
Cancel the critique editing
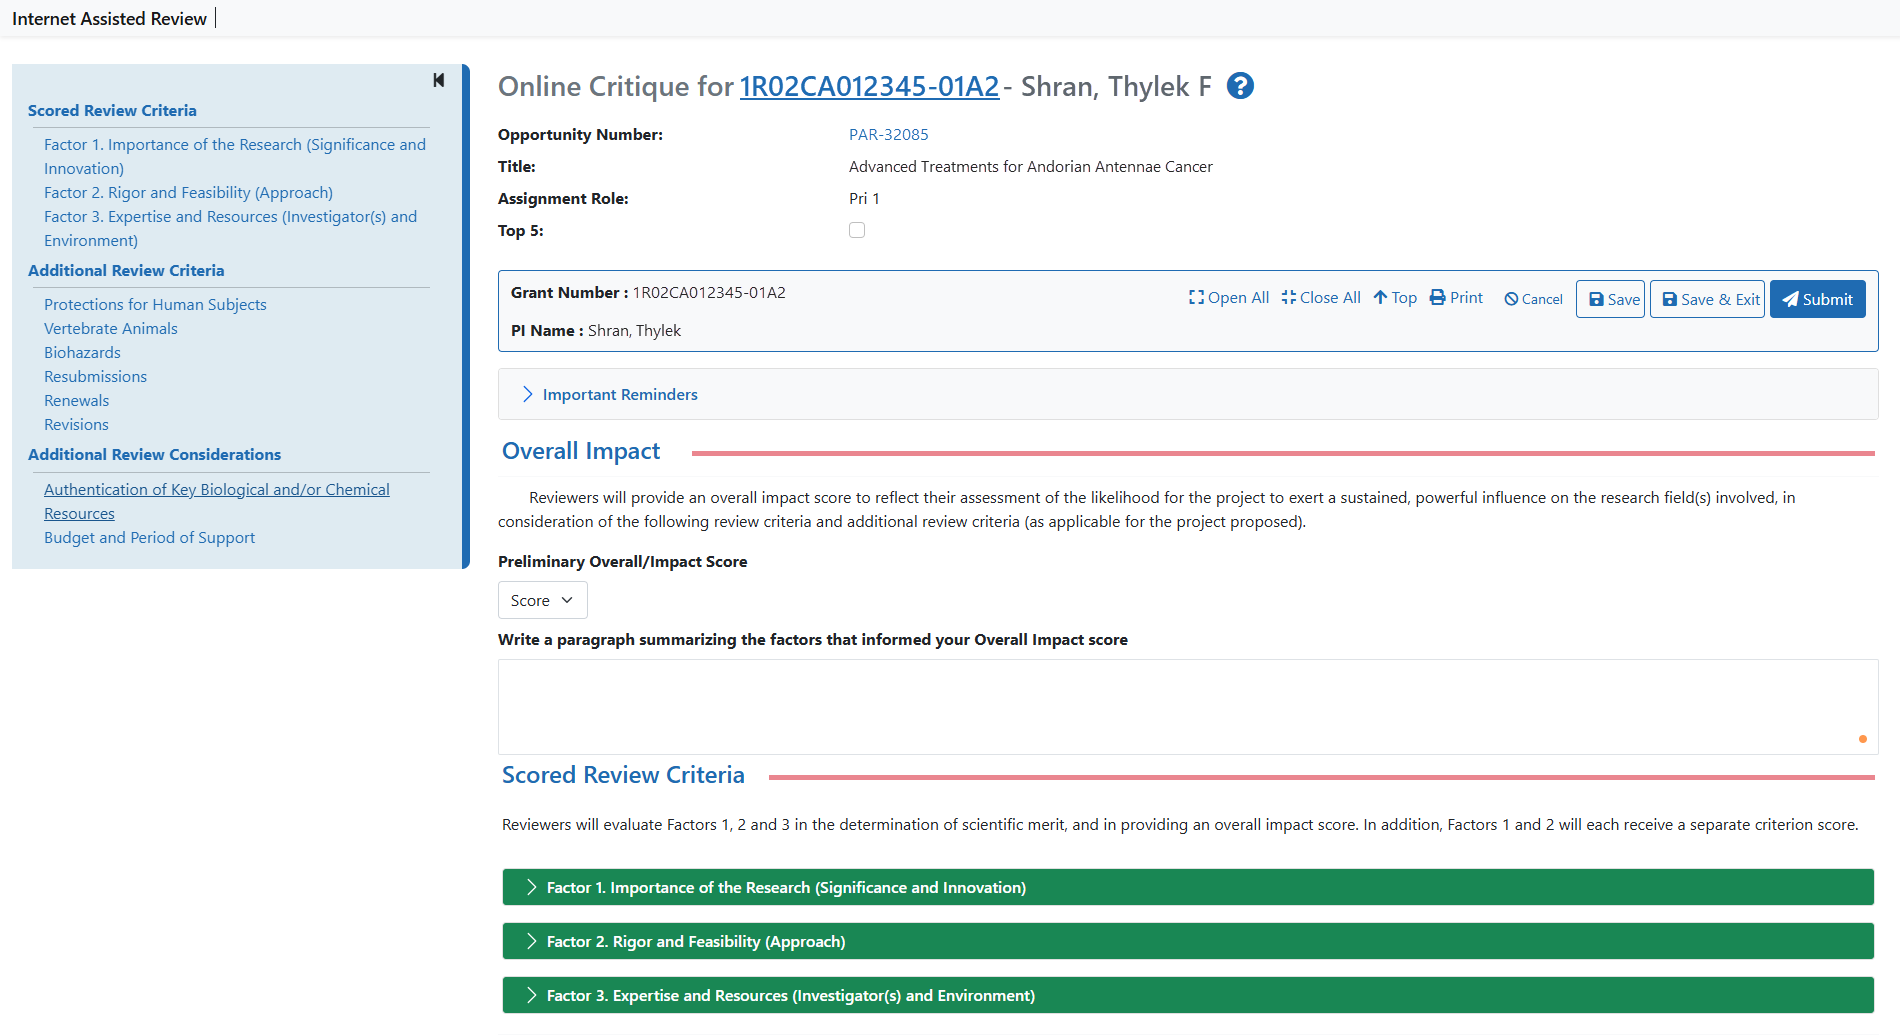(1533, 299)
